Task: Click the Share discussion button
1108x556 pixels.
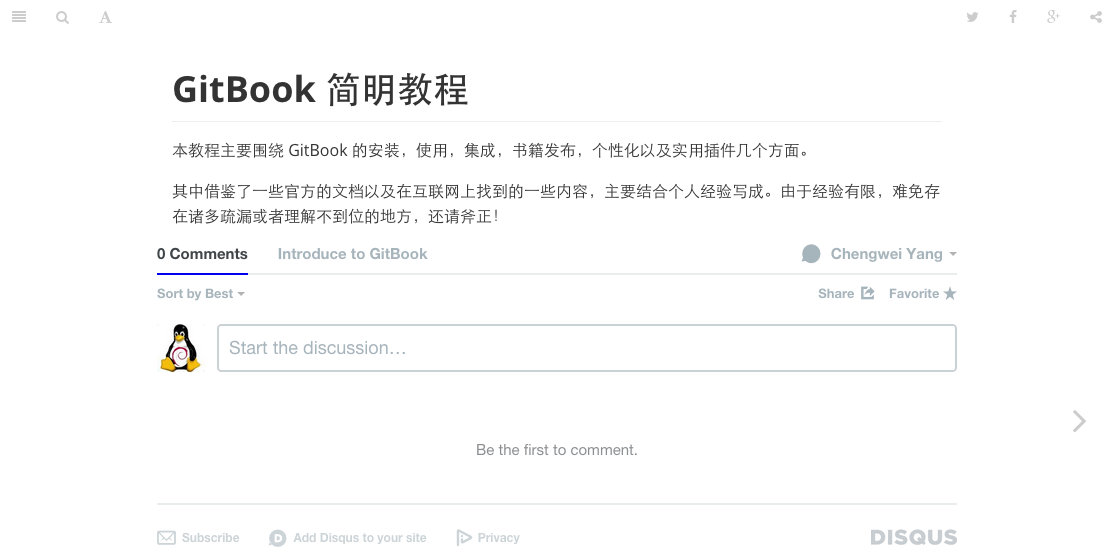Action: (846, 294)
